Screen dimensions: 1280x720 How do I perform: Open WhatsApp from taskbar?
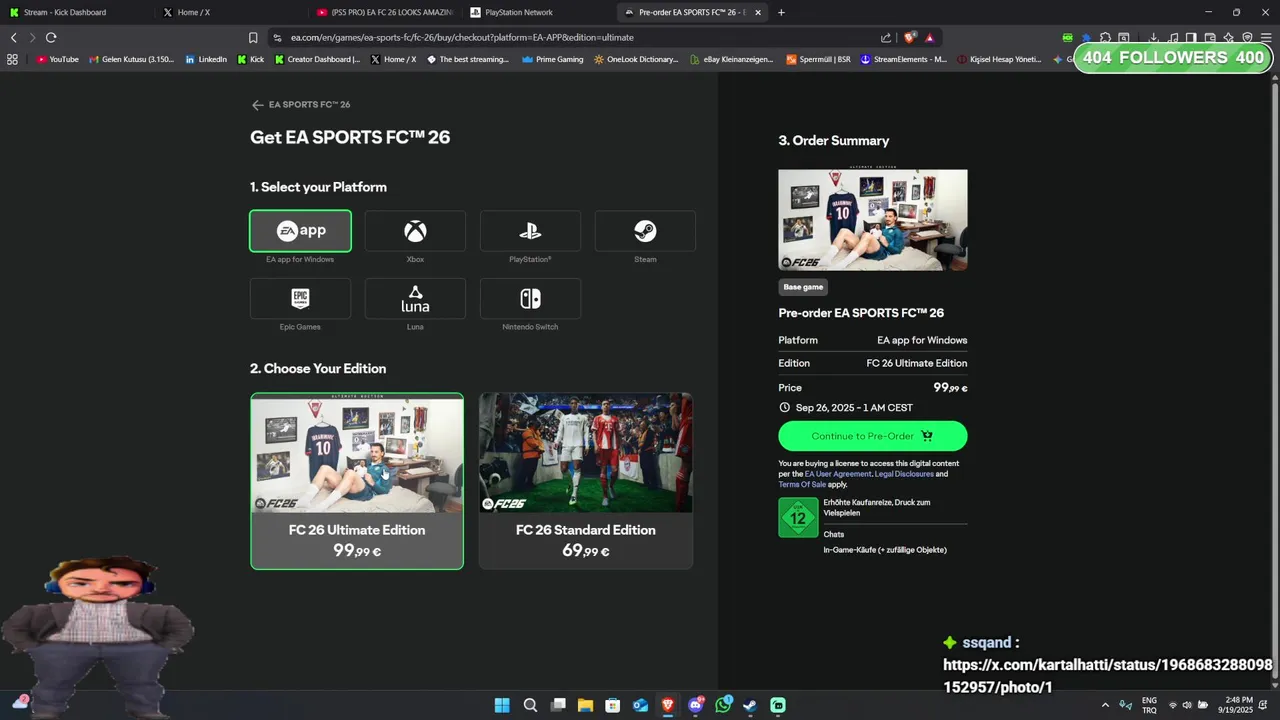(x=723, y=705)
